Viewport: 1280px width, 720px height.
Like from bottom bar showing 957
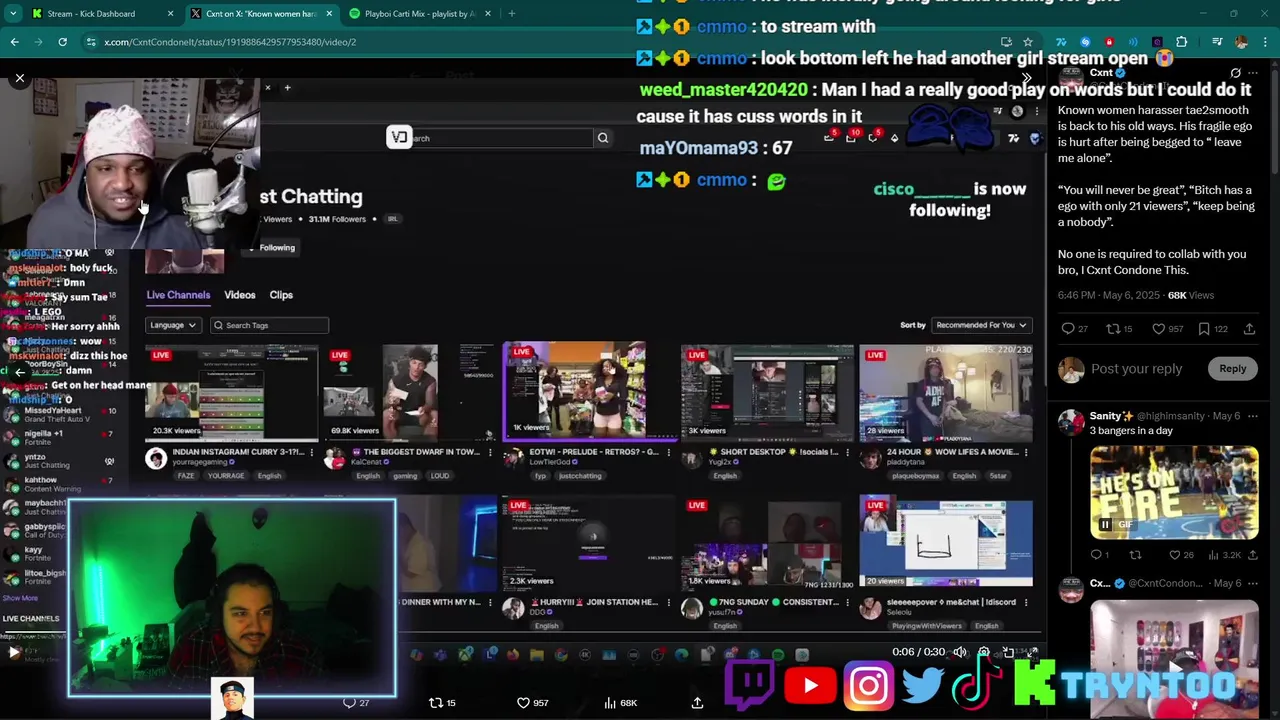tap(533, 703)
